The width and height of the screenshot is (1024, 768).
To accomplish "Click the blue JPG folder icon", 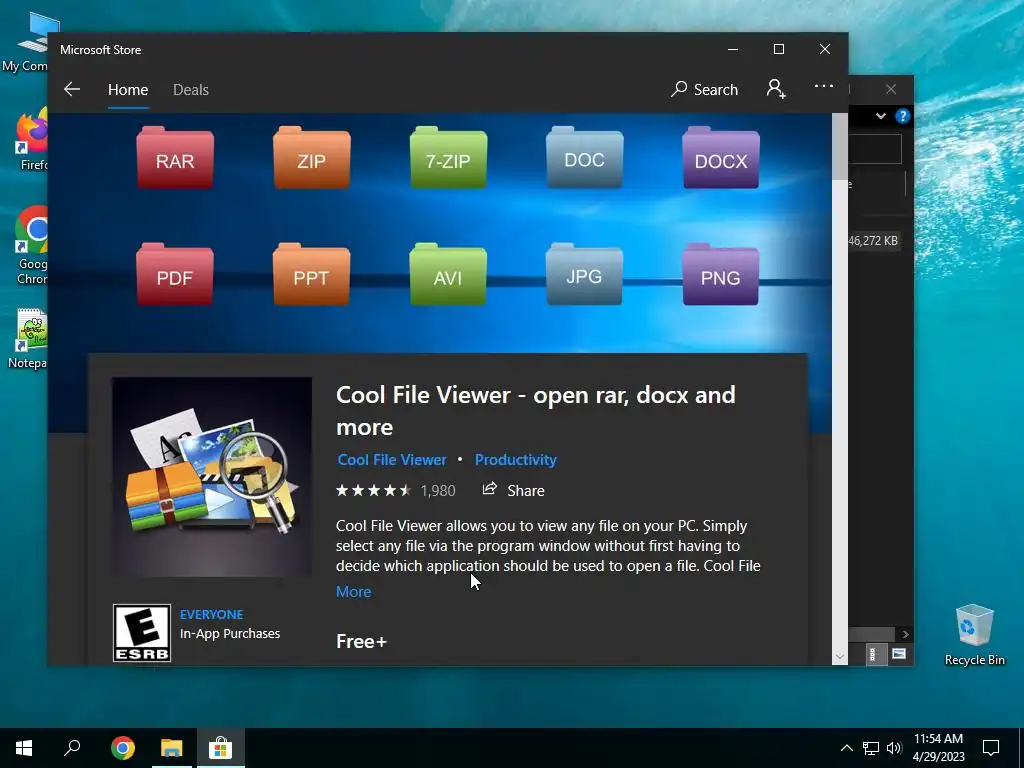I will coord(584,274).
